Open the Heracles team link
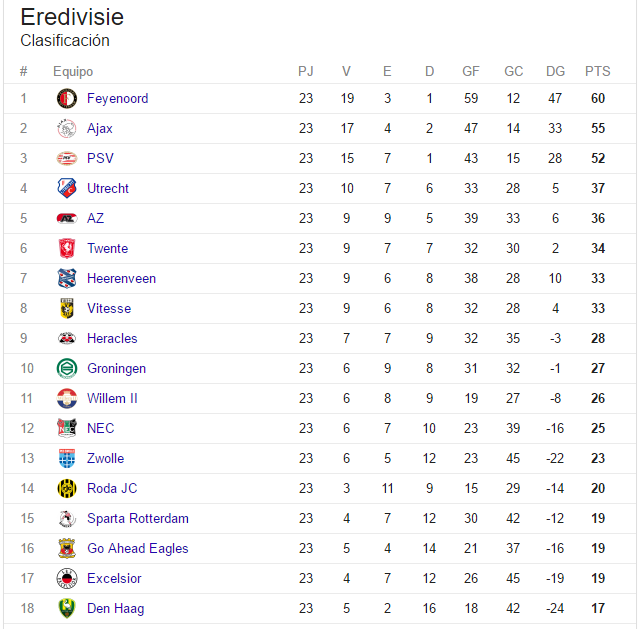This screenshot has height=629, width=642. (x=112, y=338)
